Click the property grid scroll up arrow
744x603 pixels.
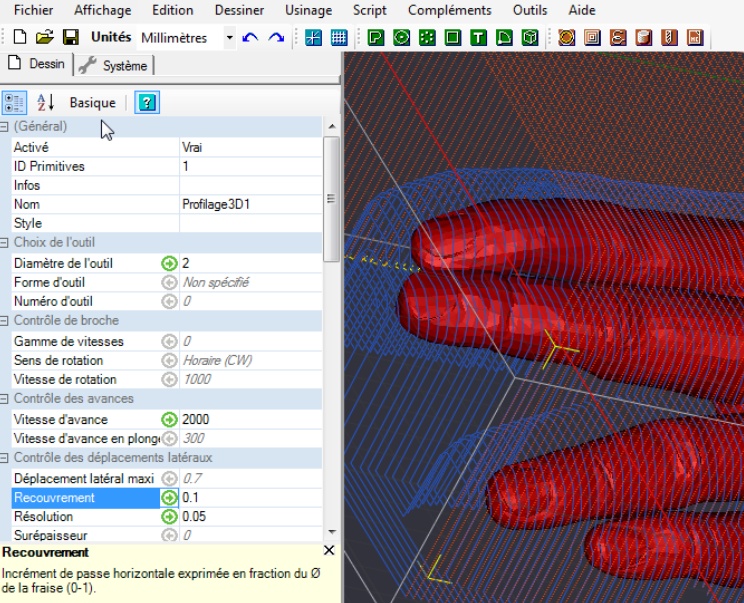click(332, 126)
